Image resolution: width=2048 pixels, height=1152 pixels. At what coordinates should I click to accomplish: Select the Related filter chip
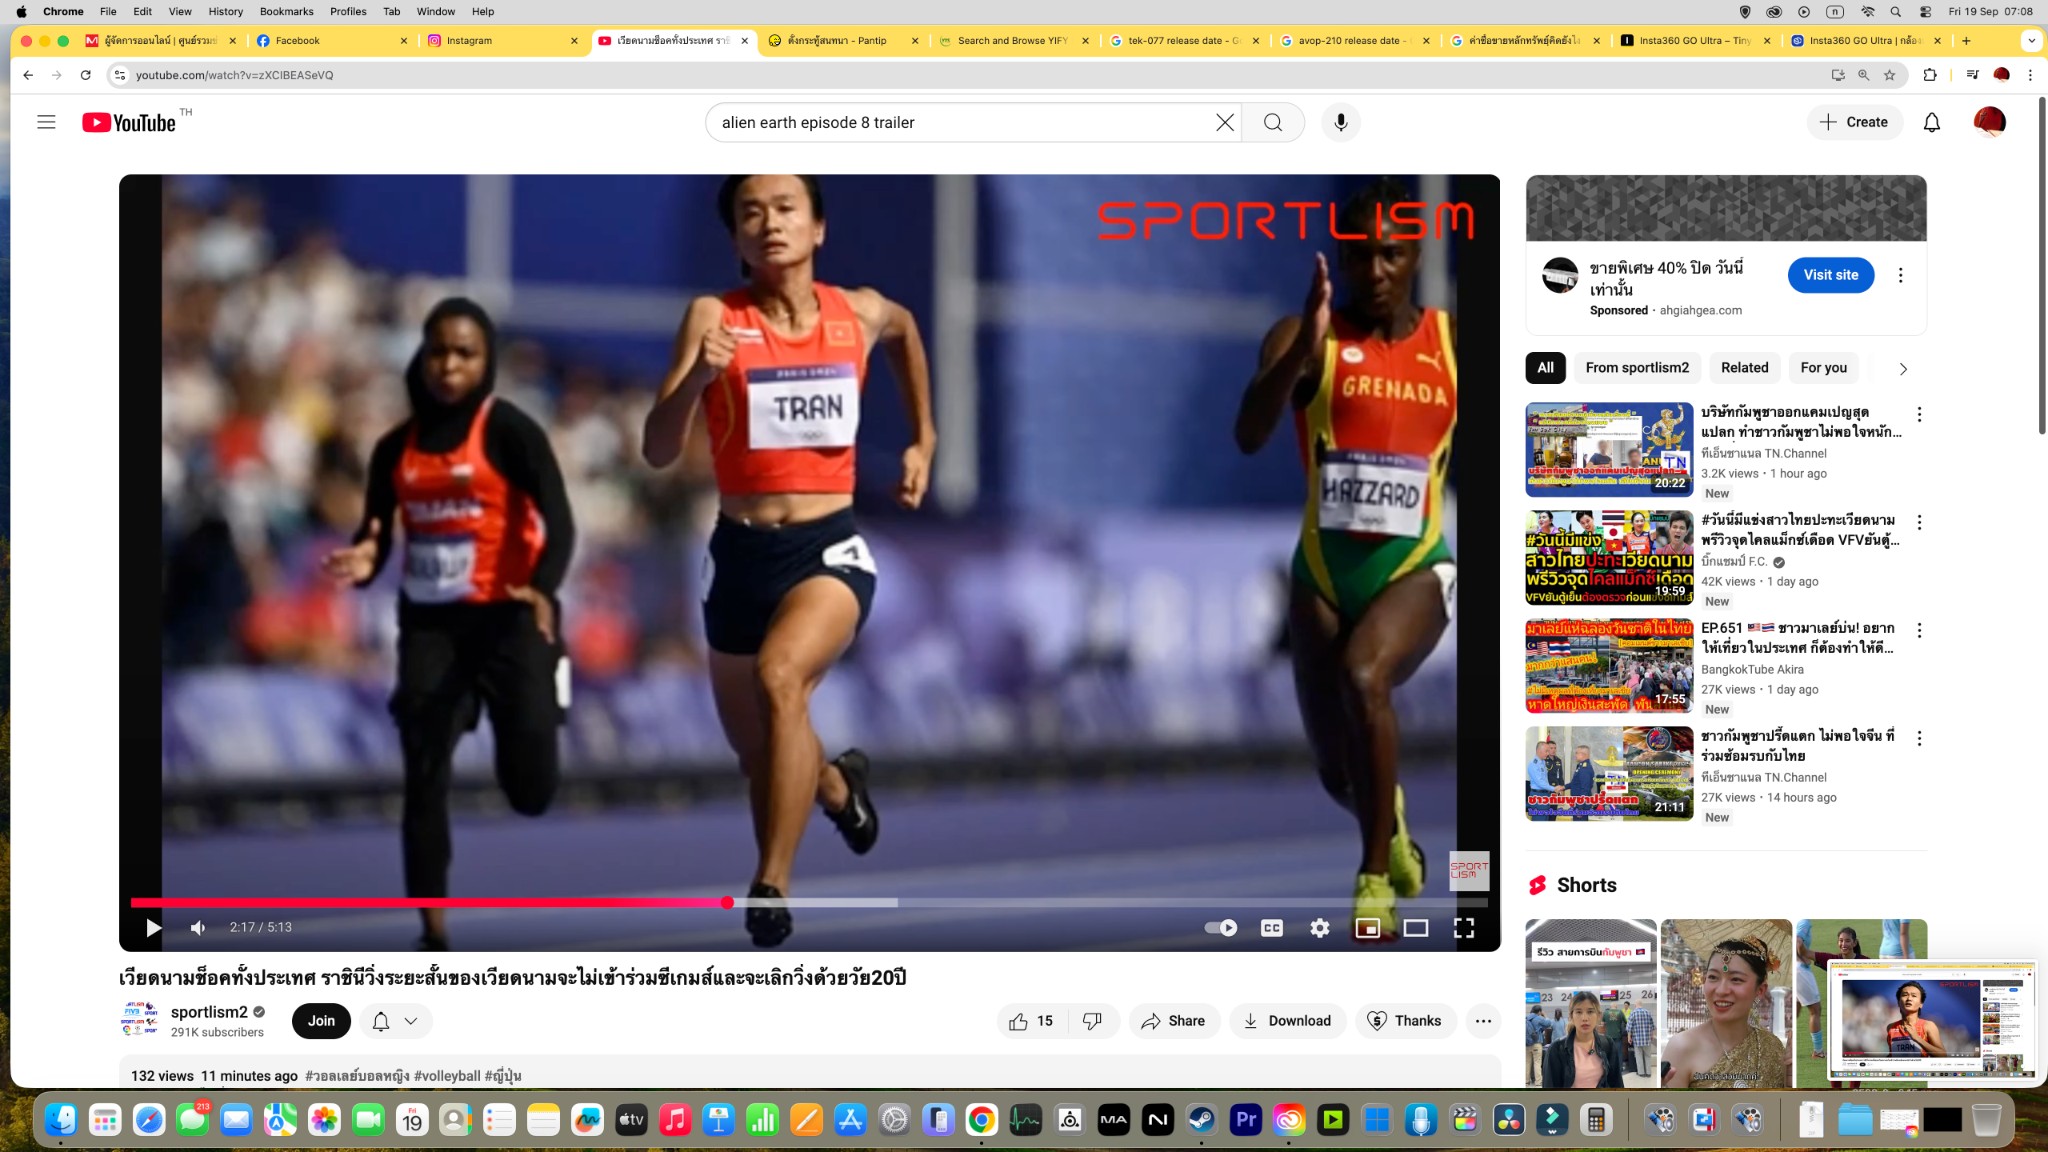[x=1744, y=368]
